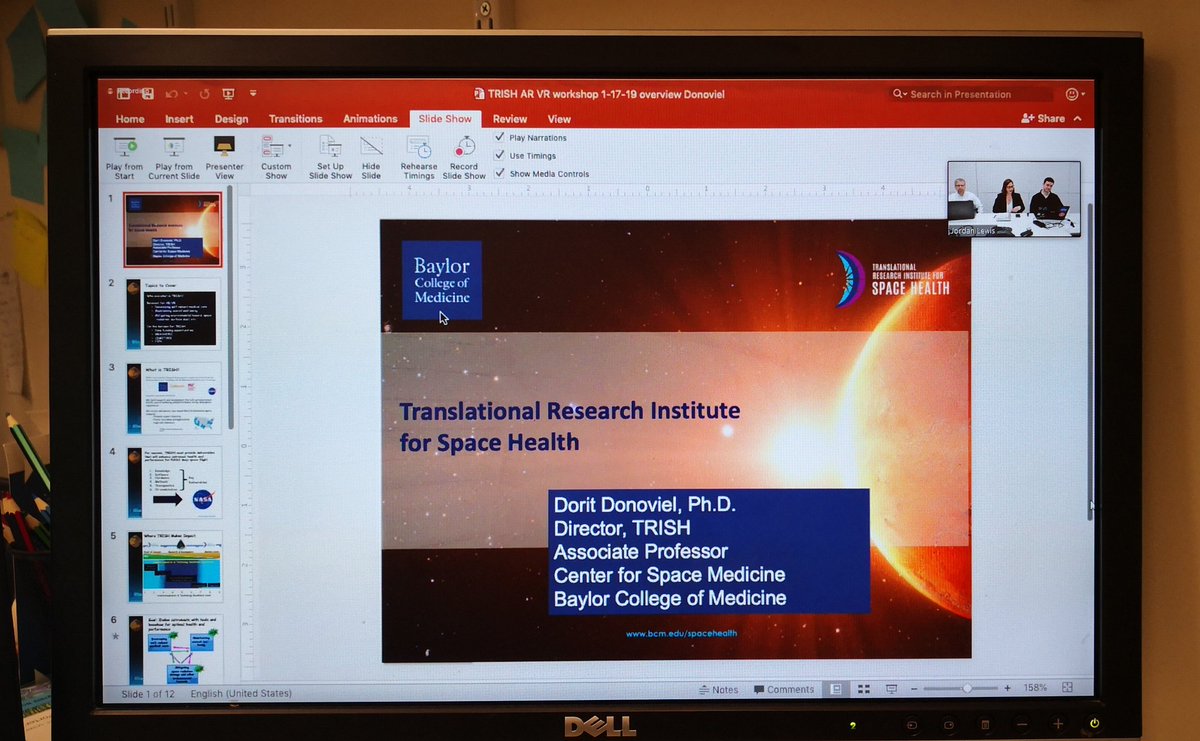The height and width of the screenshot is (741, 1200).
Task: Select slide 3 What is TRISH thumbnail
Action: tap(174, 397)
